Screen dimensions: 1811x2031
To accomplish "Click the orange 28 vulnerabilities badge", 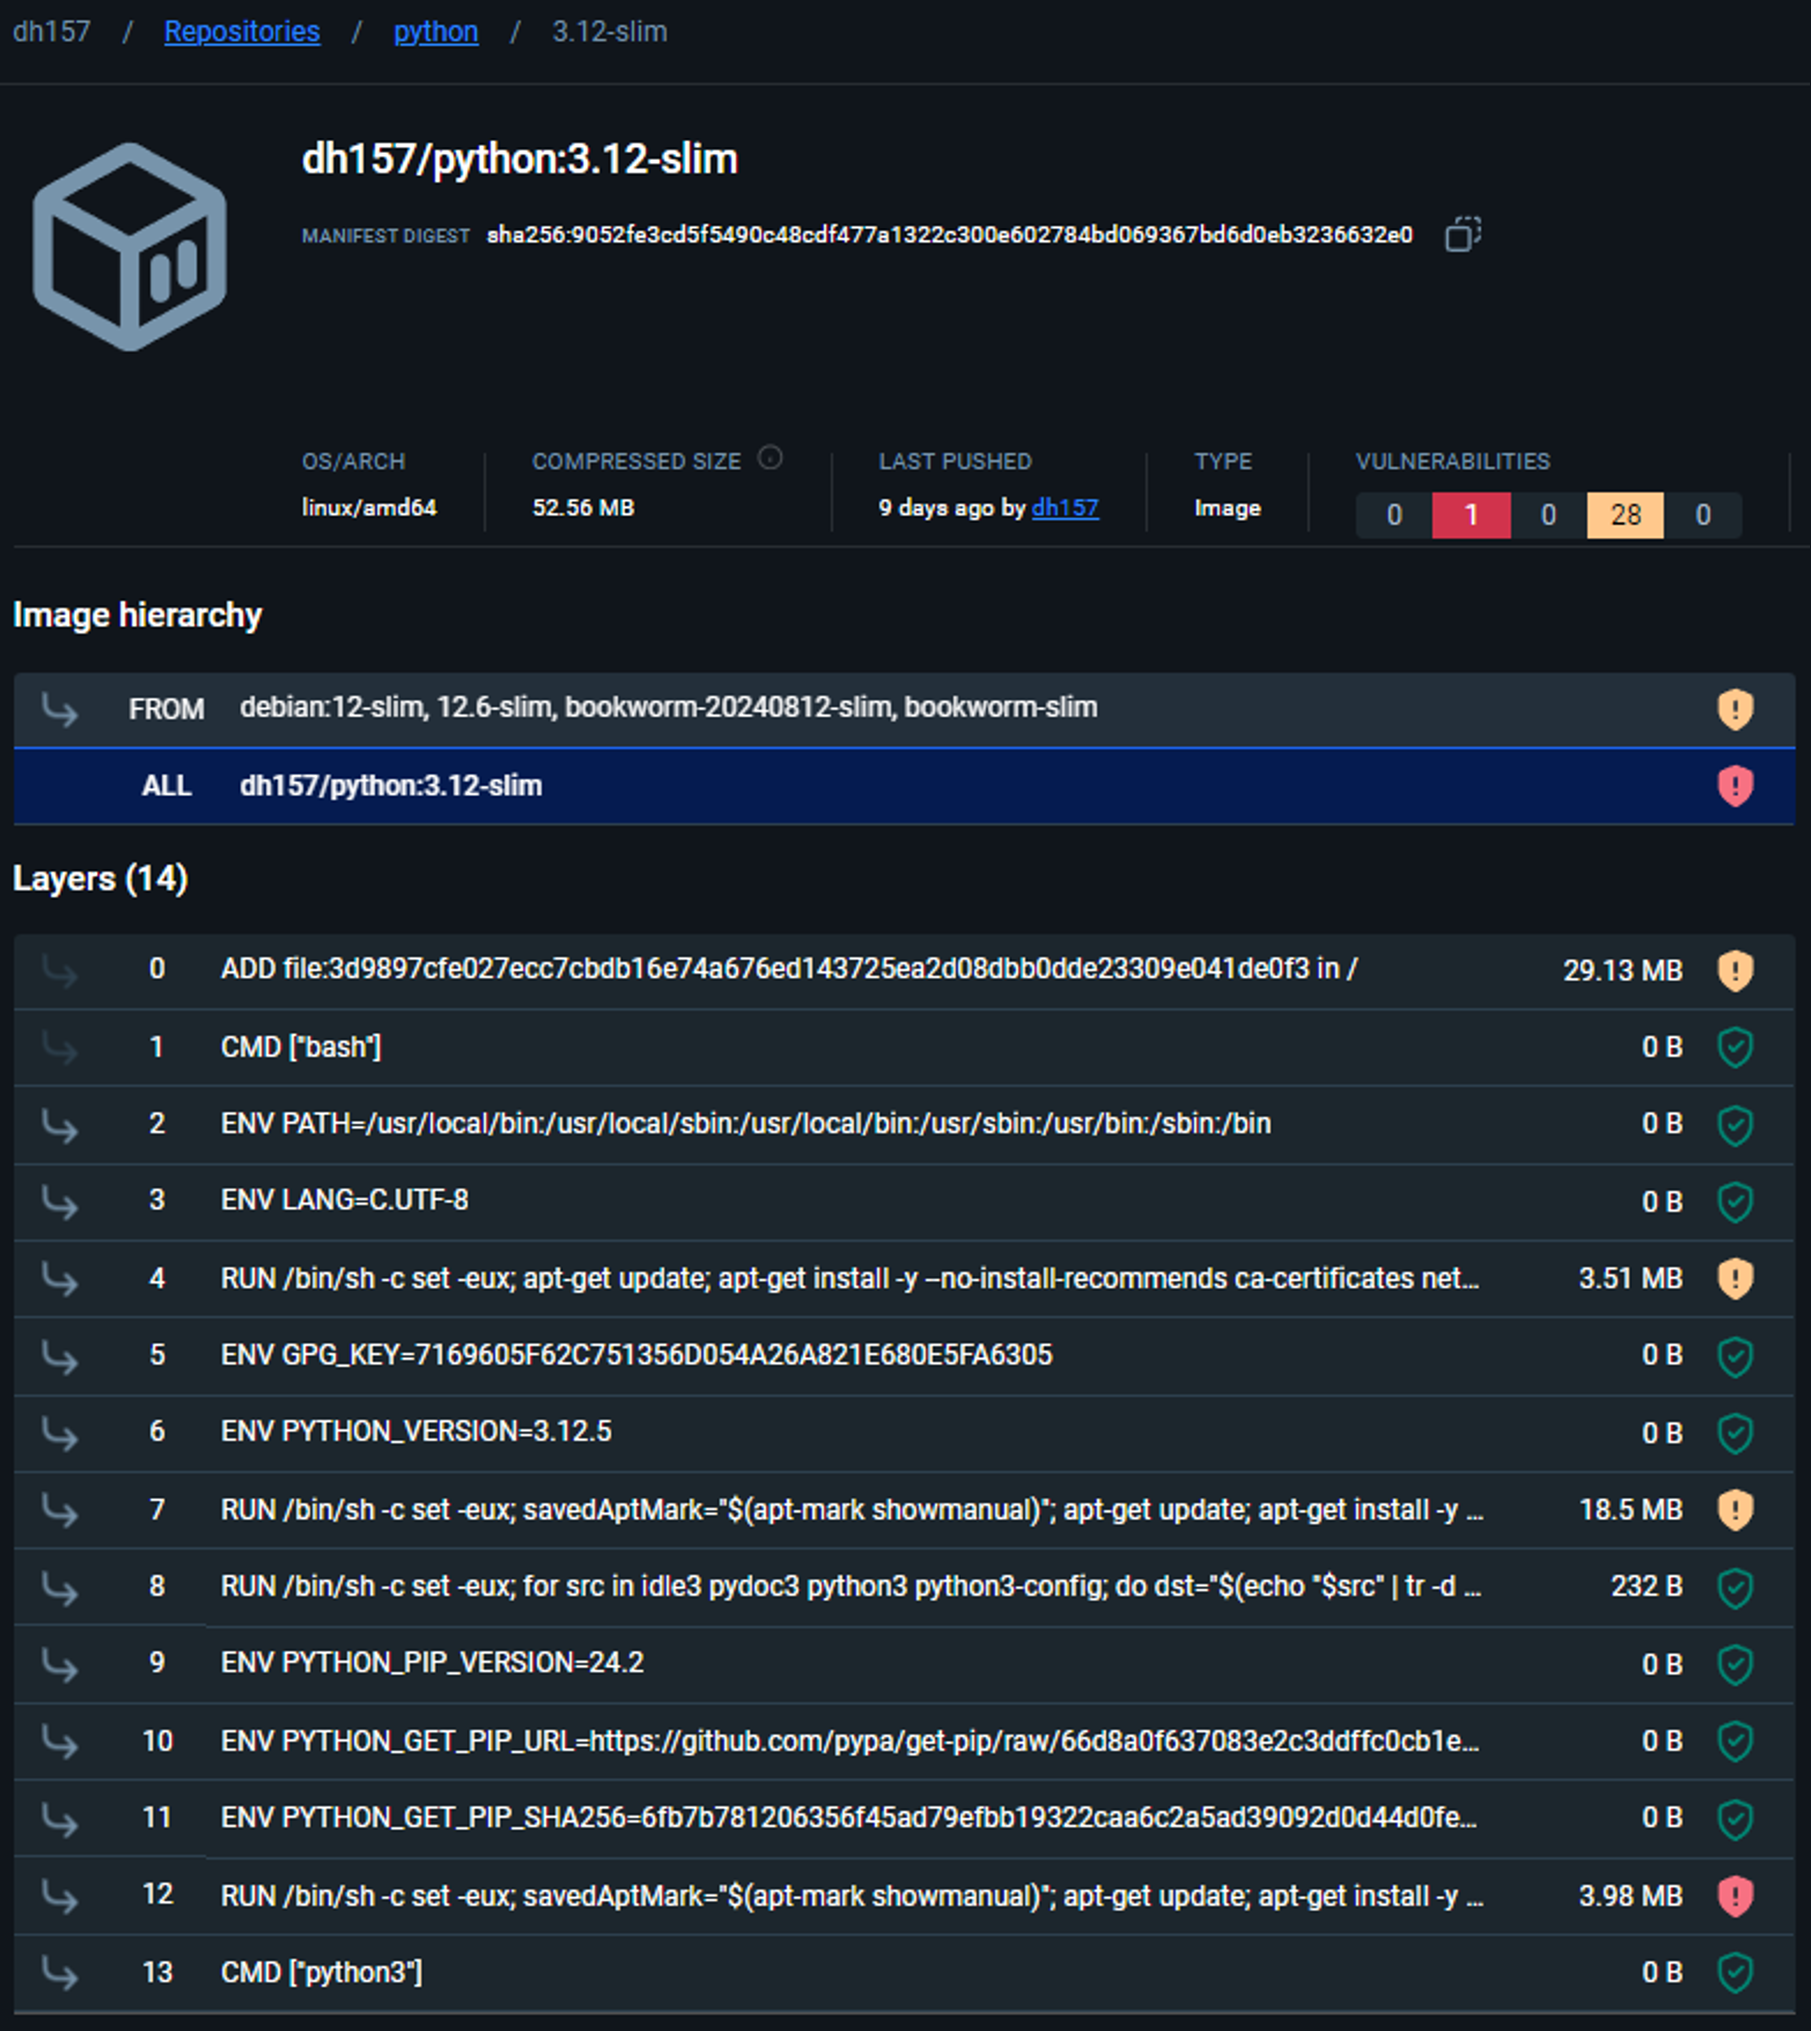I will click(x=1625, y=515).
